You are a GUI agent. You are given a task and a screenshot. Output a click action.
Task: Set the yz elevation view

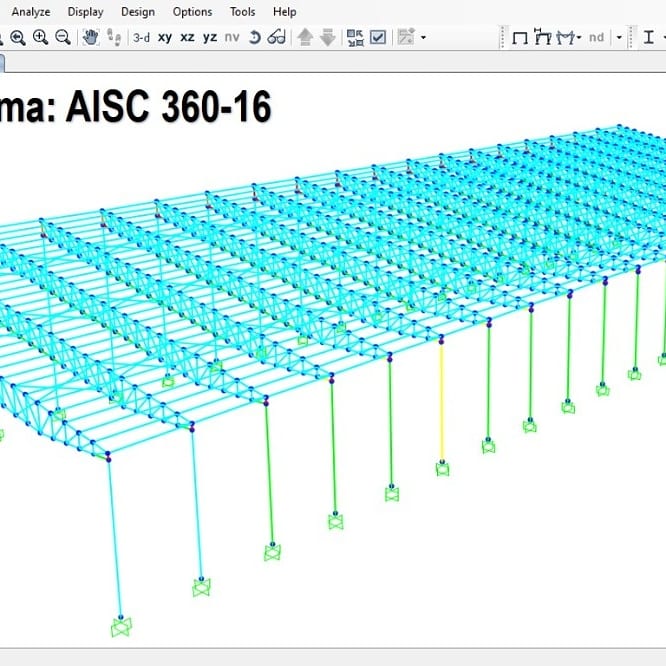(x=210, y=38)
